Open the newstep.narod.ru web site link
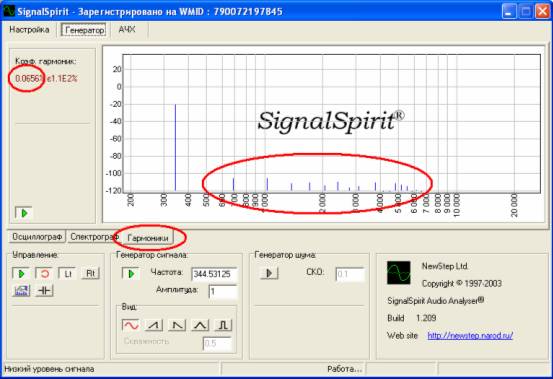Viewport: 553px width, 379px height. tap(470, 336)
